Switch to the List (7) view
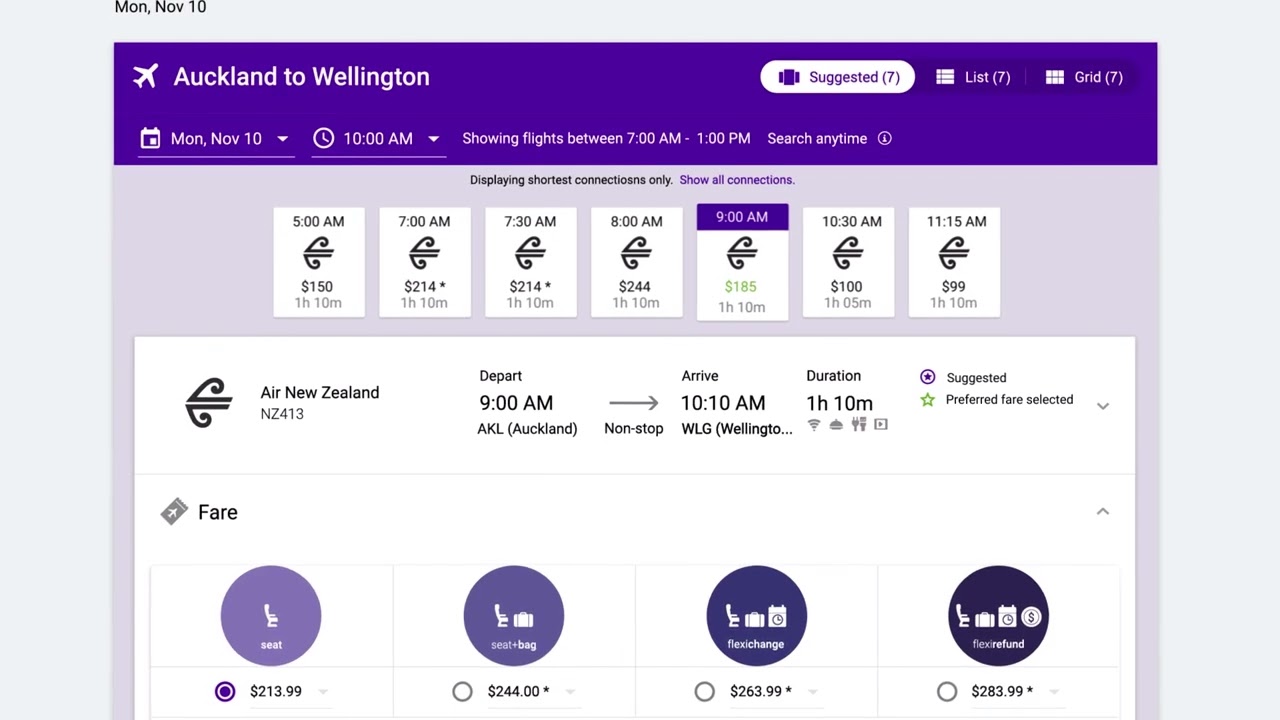1280x720 pixels. 973,77
